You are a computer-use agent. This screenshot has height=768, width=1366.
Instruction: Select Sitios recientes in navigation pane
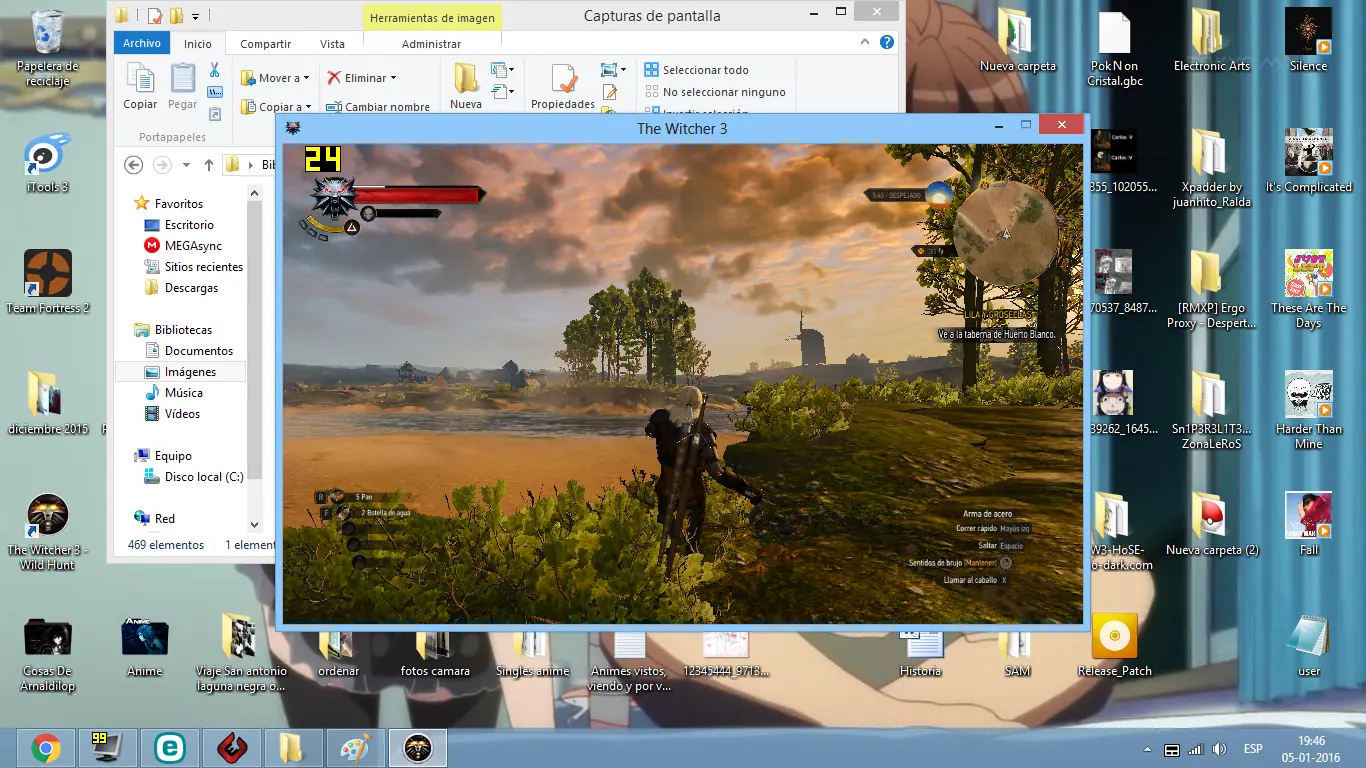pyautogui.click(x=194, y=267)
